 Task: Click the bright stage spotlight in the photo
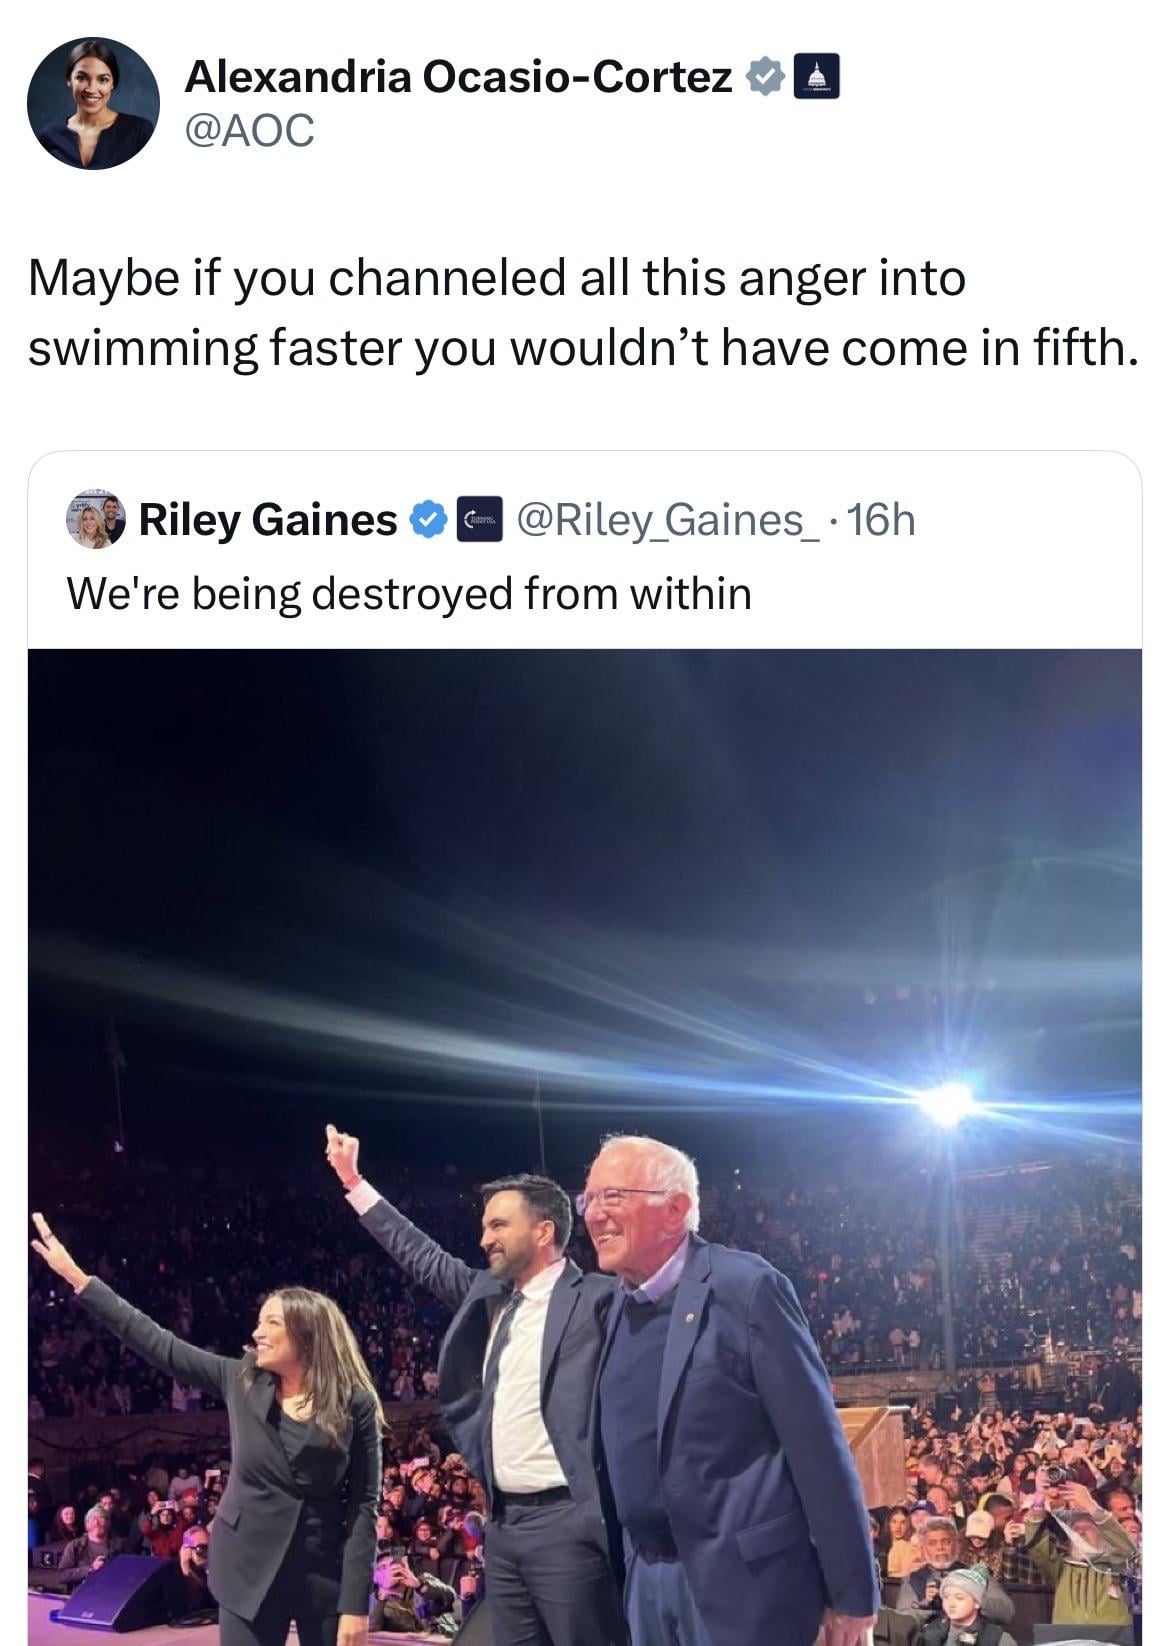click(946, 1103)
